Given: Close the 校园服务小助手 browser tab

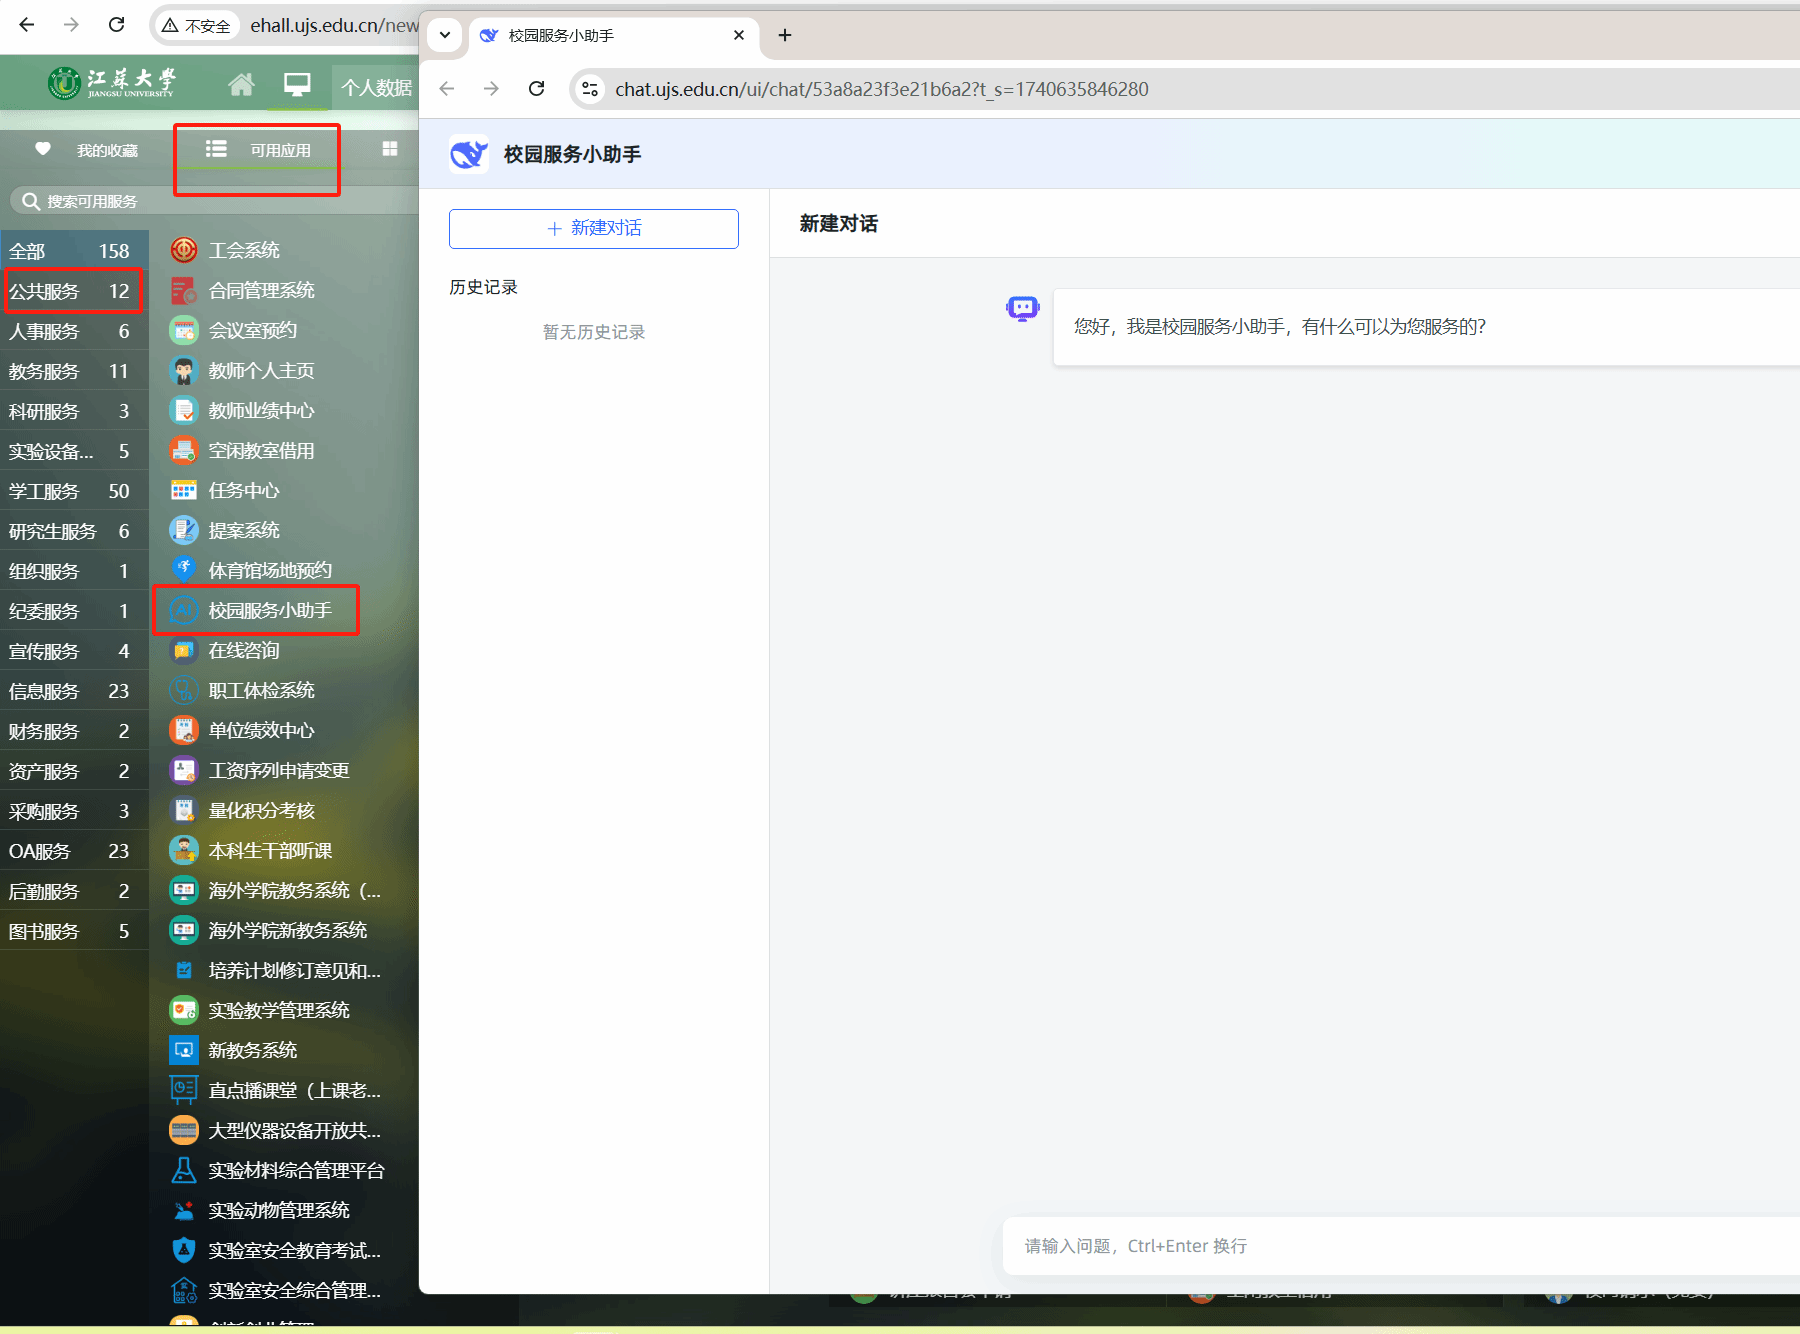Looking at the screenshot, I should click(x=739, y=35).
